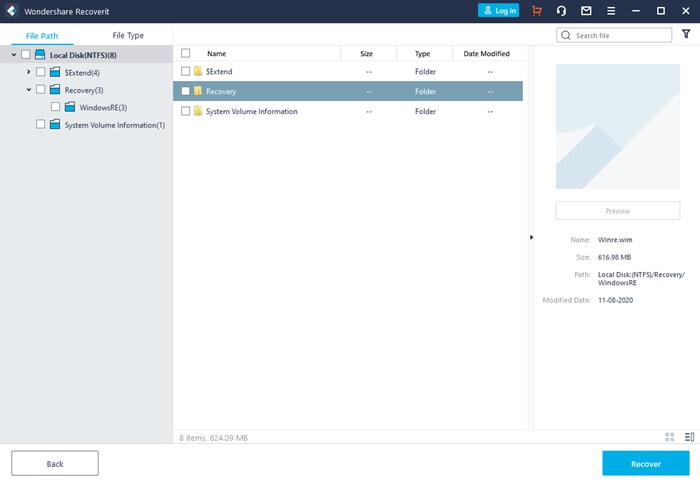Toggle the select-all checkbox in header

(186, 53)
